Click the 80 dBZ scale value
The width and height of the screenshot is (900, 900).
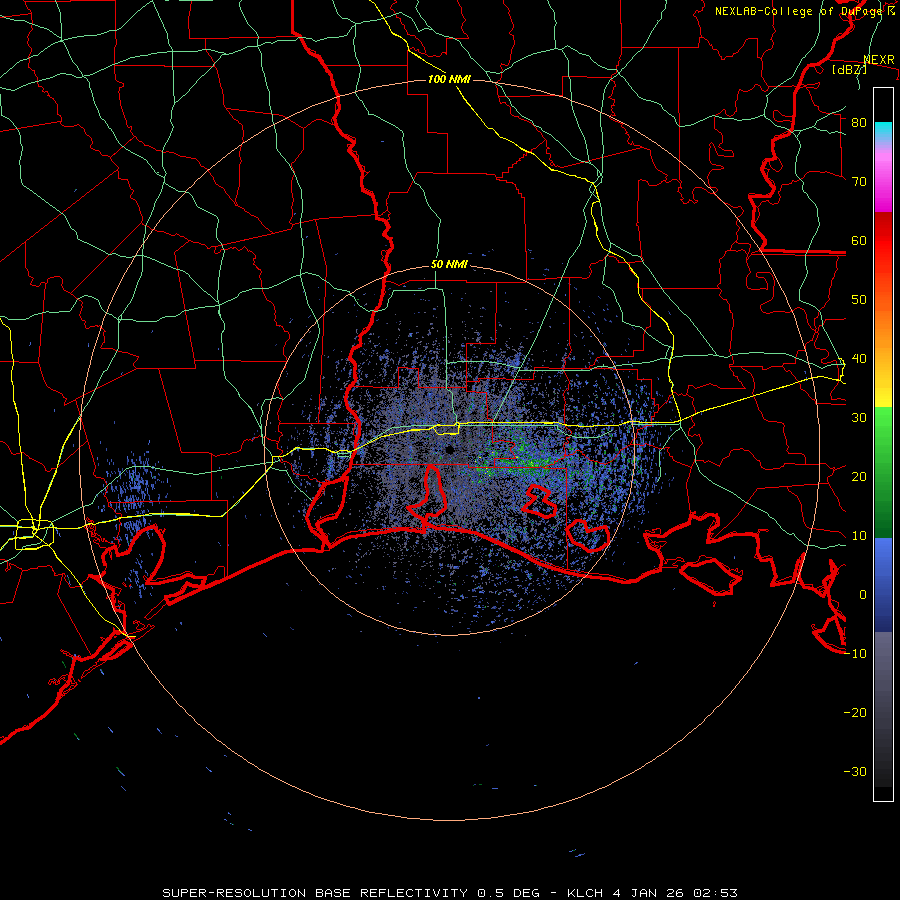click(x=859, y=123)
